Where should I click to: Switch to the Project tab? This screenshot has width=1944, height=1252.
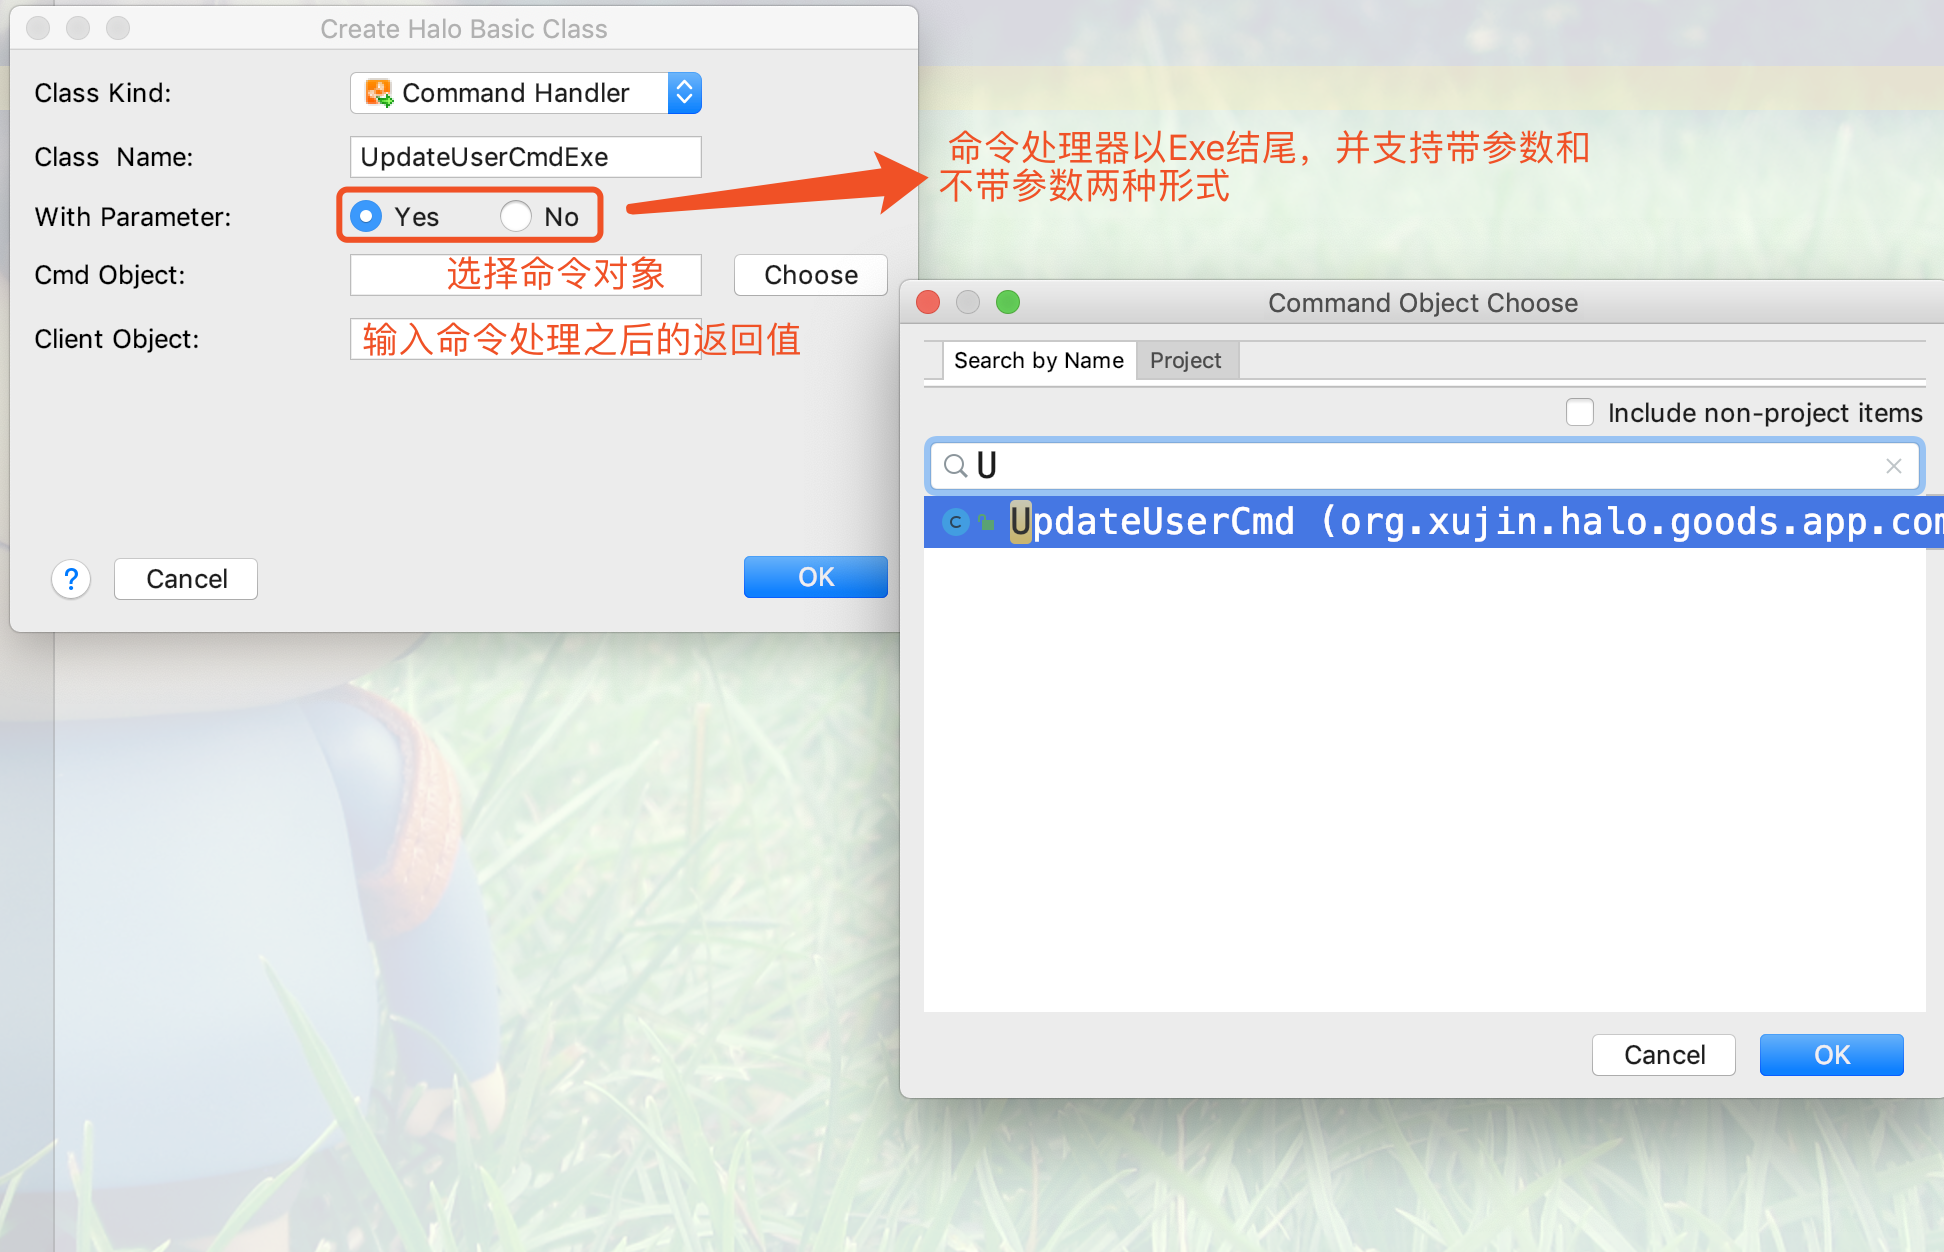pos(1186,360)
